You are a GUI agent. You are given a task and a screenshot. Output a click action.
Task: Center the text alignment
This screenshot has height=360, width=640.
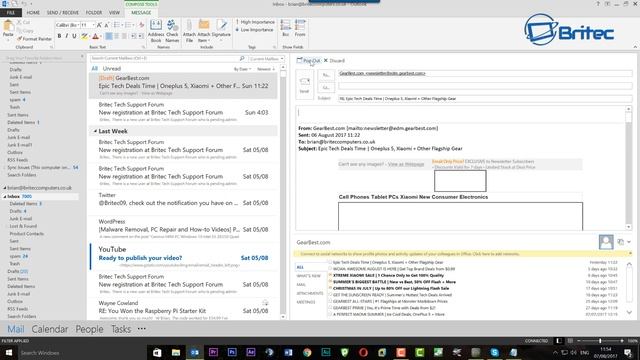click(117, 36)
